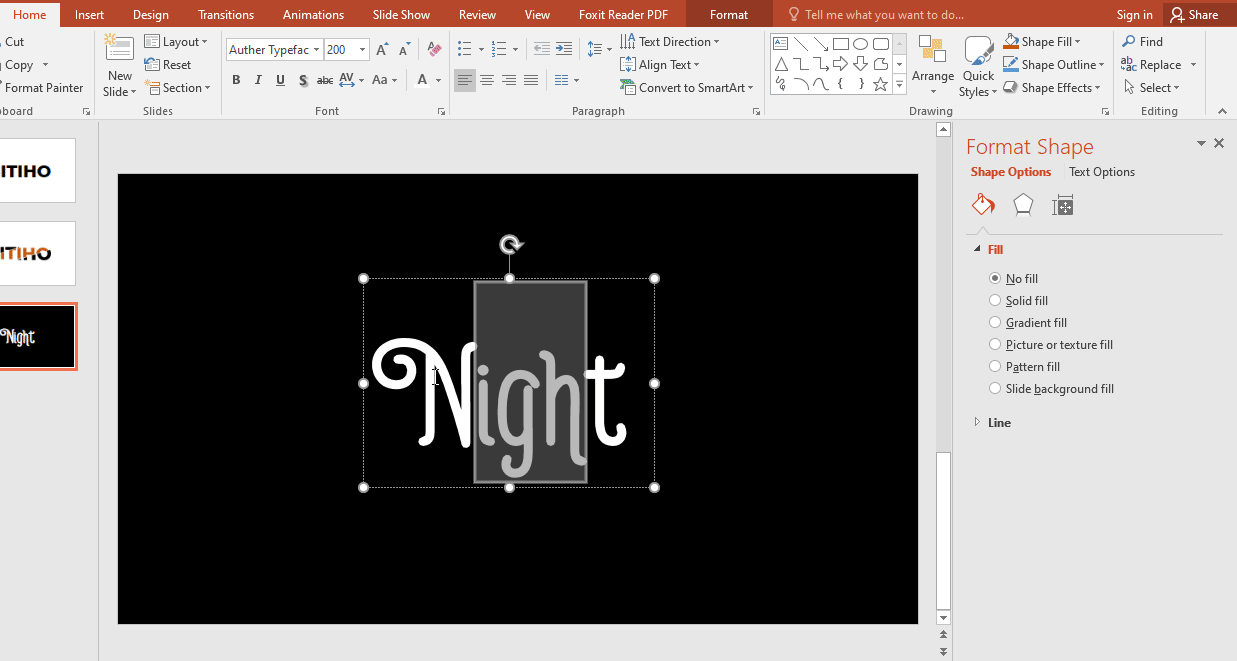This screenshot has height=661, width=1237.
Task: Open the Size & Properties icon in Format Shape
Action: [1063, 204]
